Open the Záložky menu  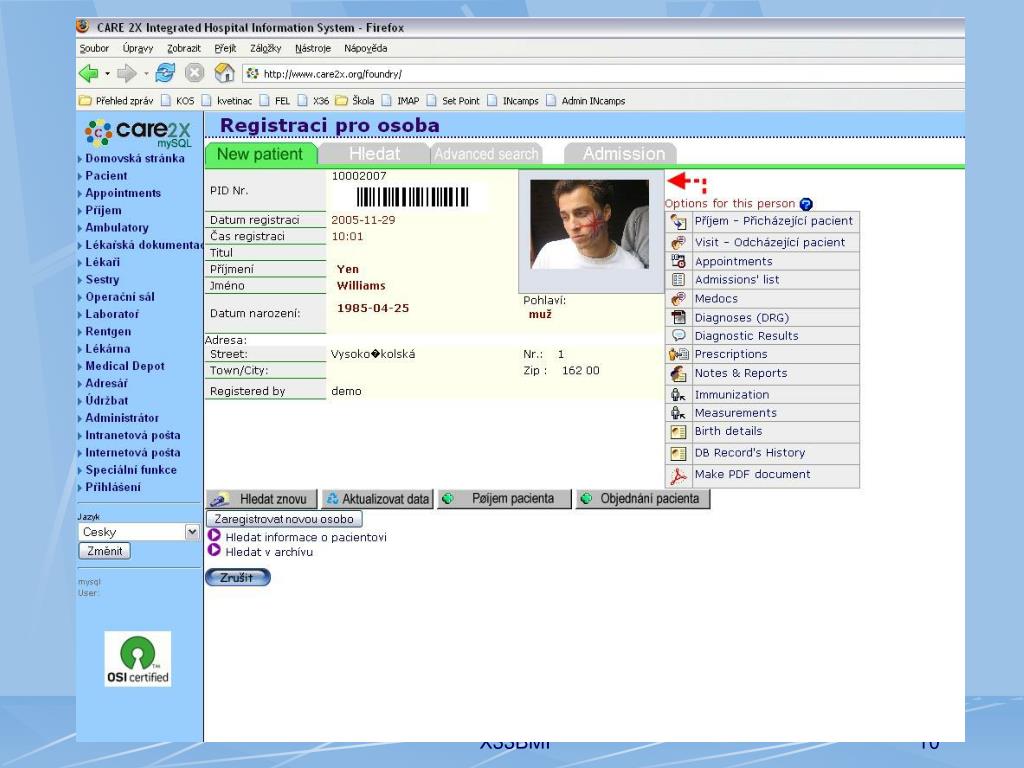pos(265,48)
